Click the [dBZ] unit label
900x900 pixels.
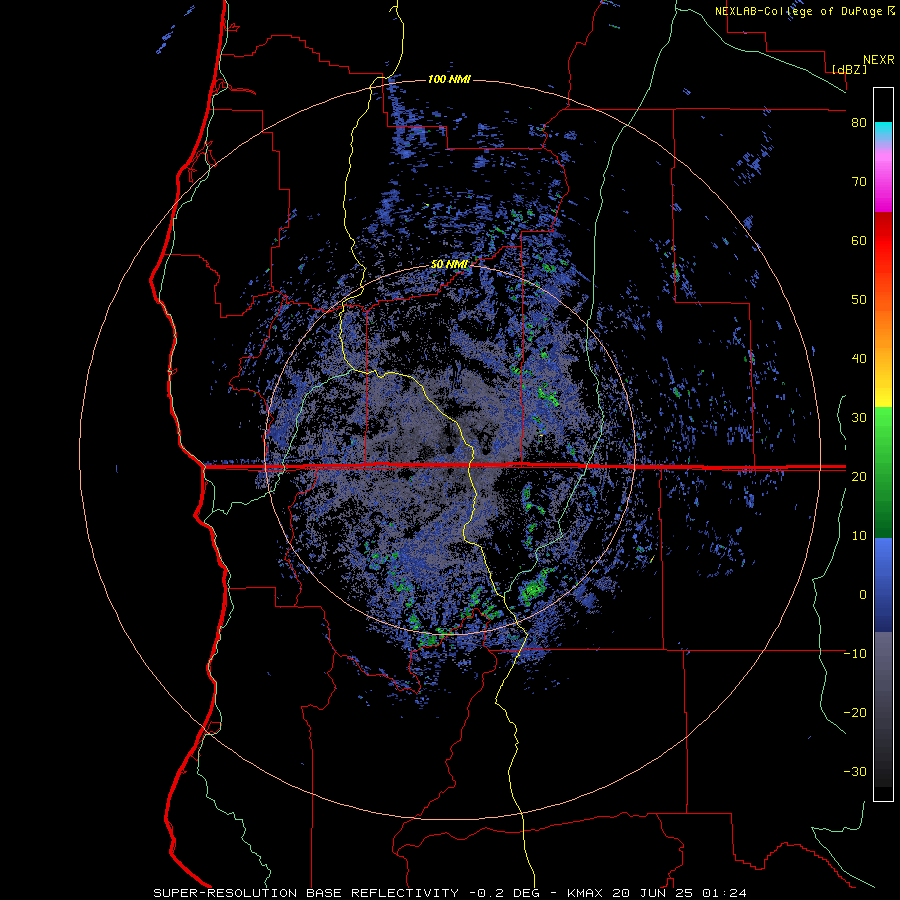[x=849, y=69]
